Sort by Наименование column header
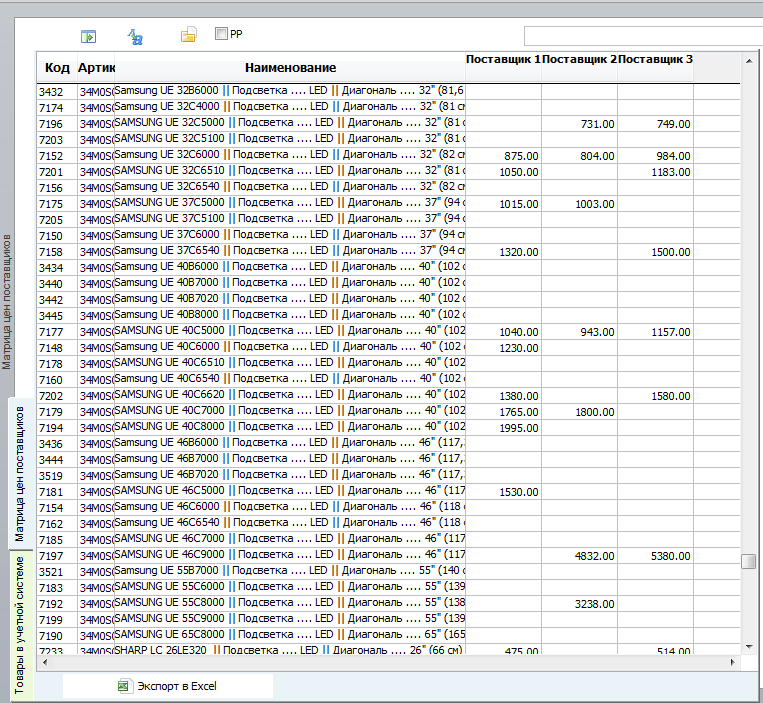The height and width of the screenshot is (703, 763). tap(290, 68)
